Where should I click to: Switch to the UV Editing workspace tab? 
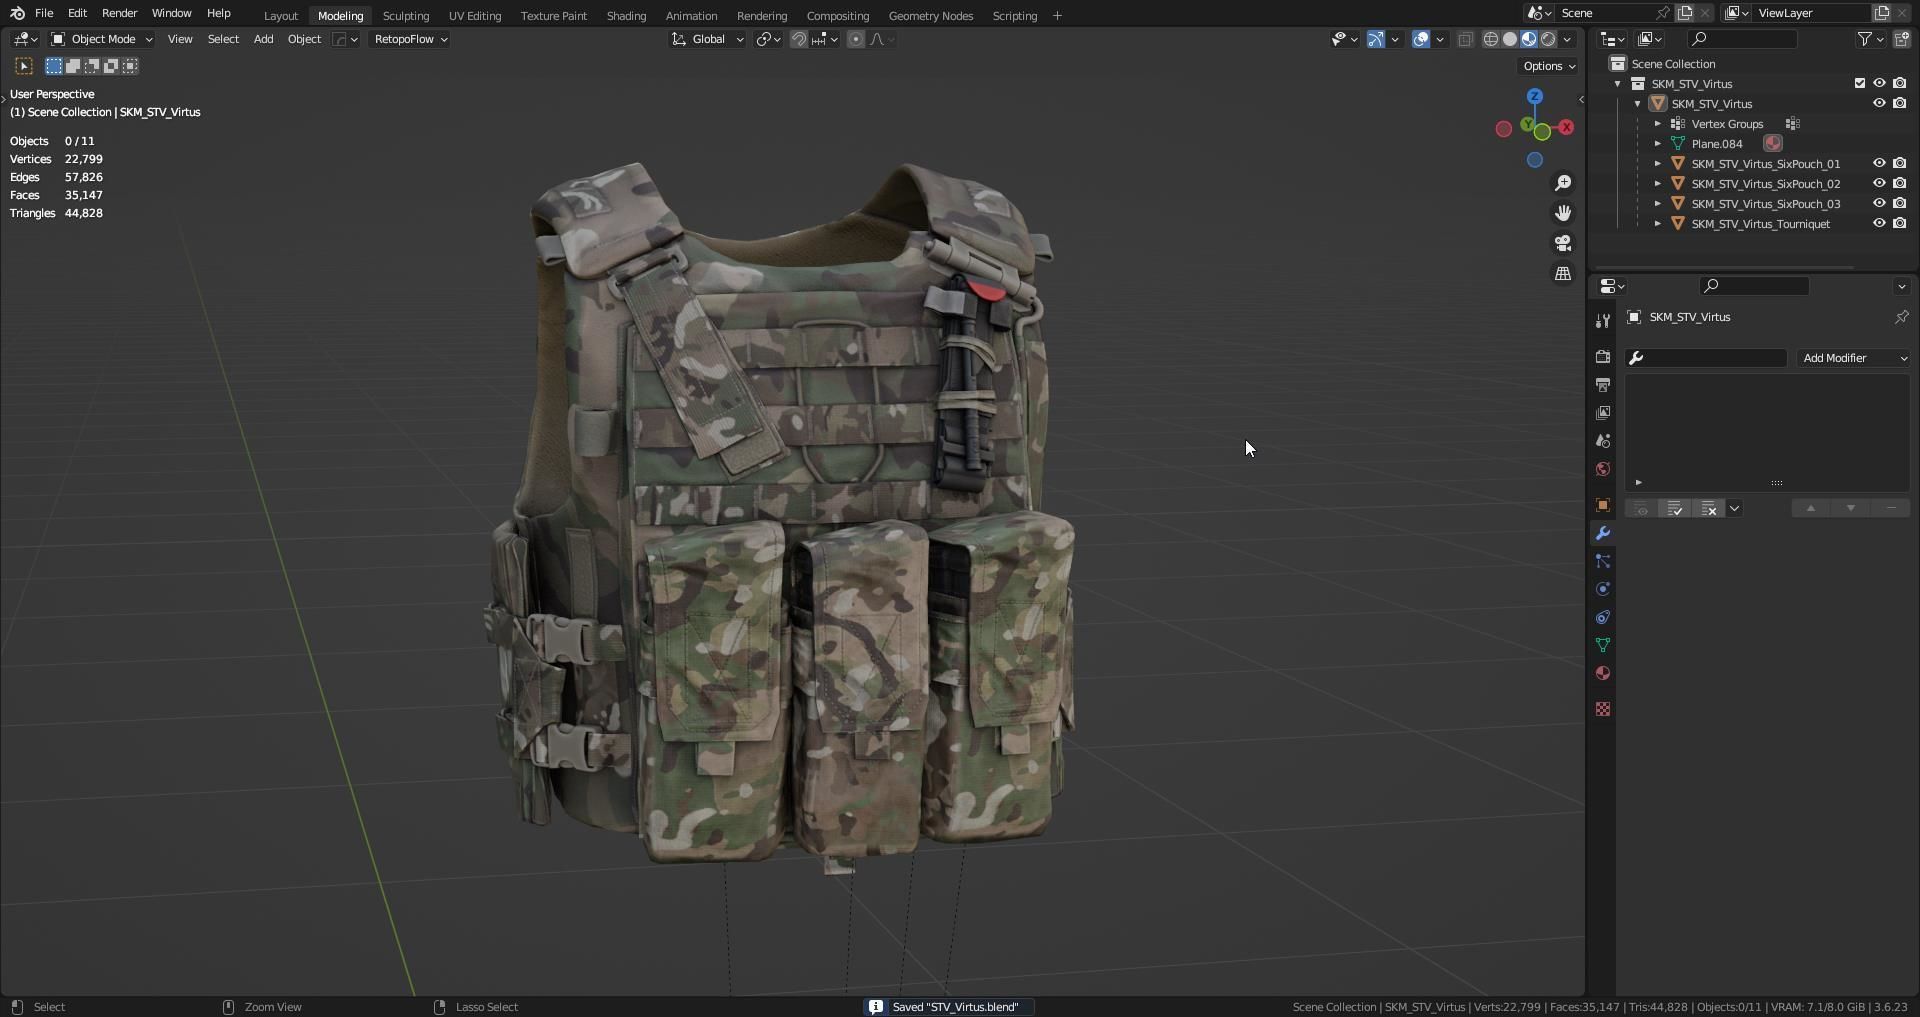[x=475, y=16]
